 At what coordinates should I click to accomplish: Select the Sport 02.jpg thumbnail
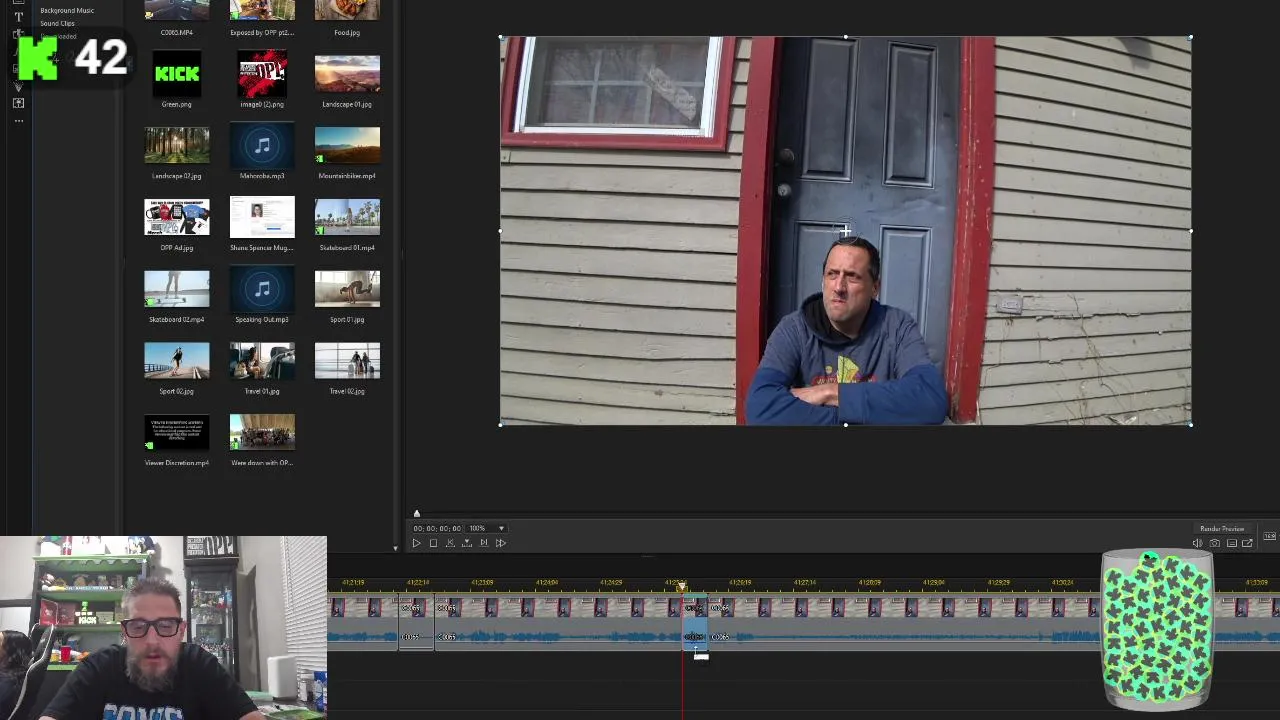click(177, 361)
